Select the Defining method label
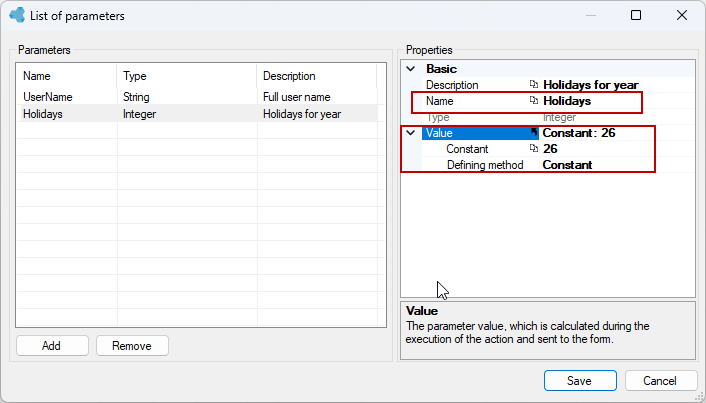The width and height of the screenshot is (706, 403). [x=485, y=165]
